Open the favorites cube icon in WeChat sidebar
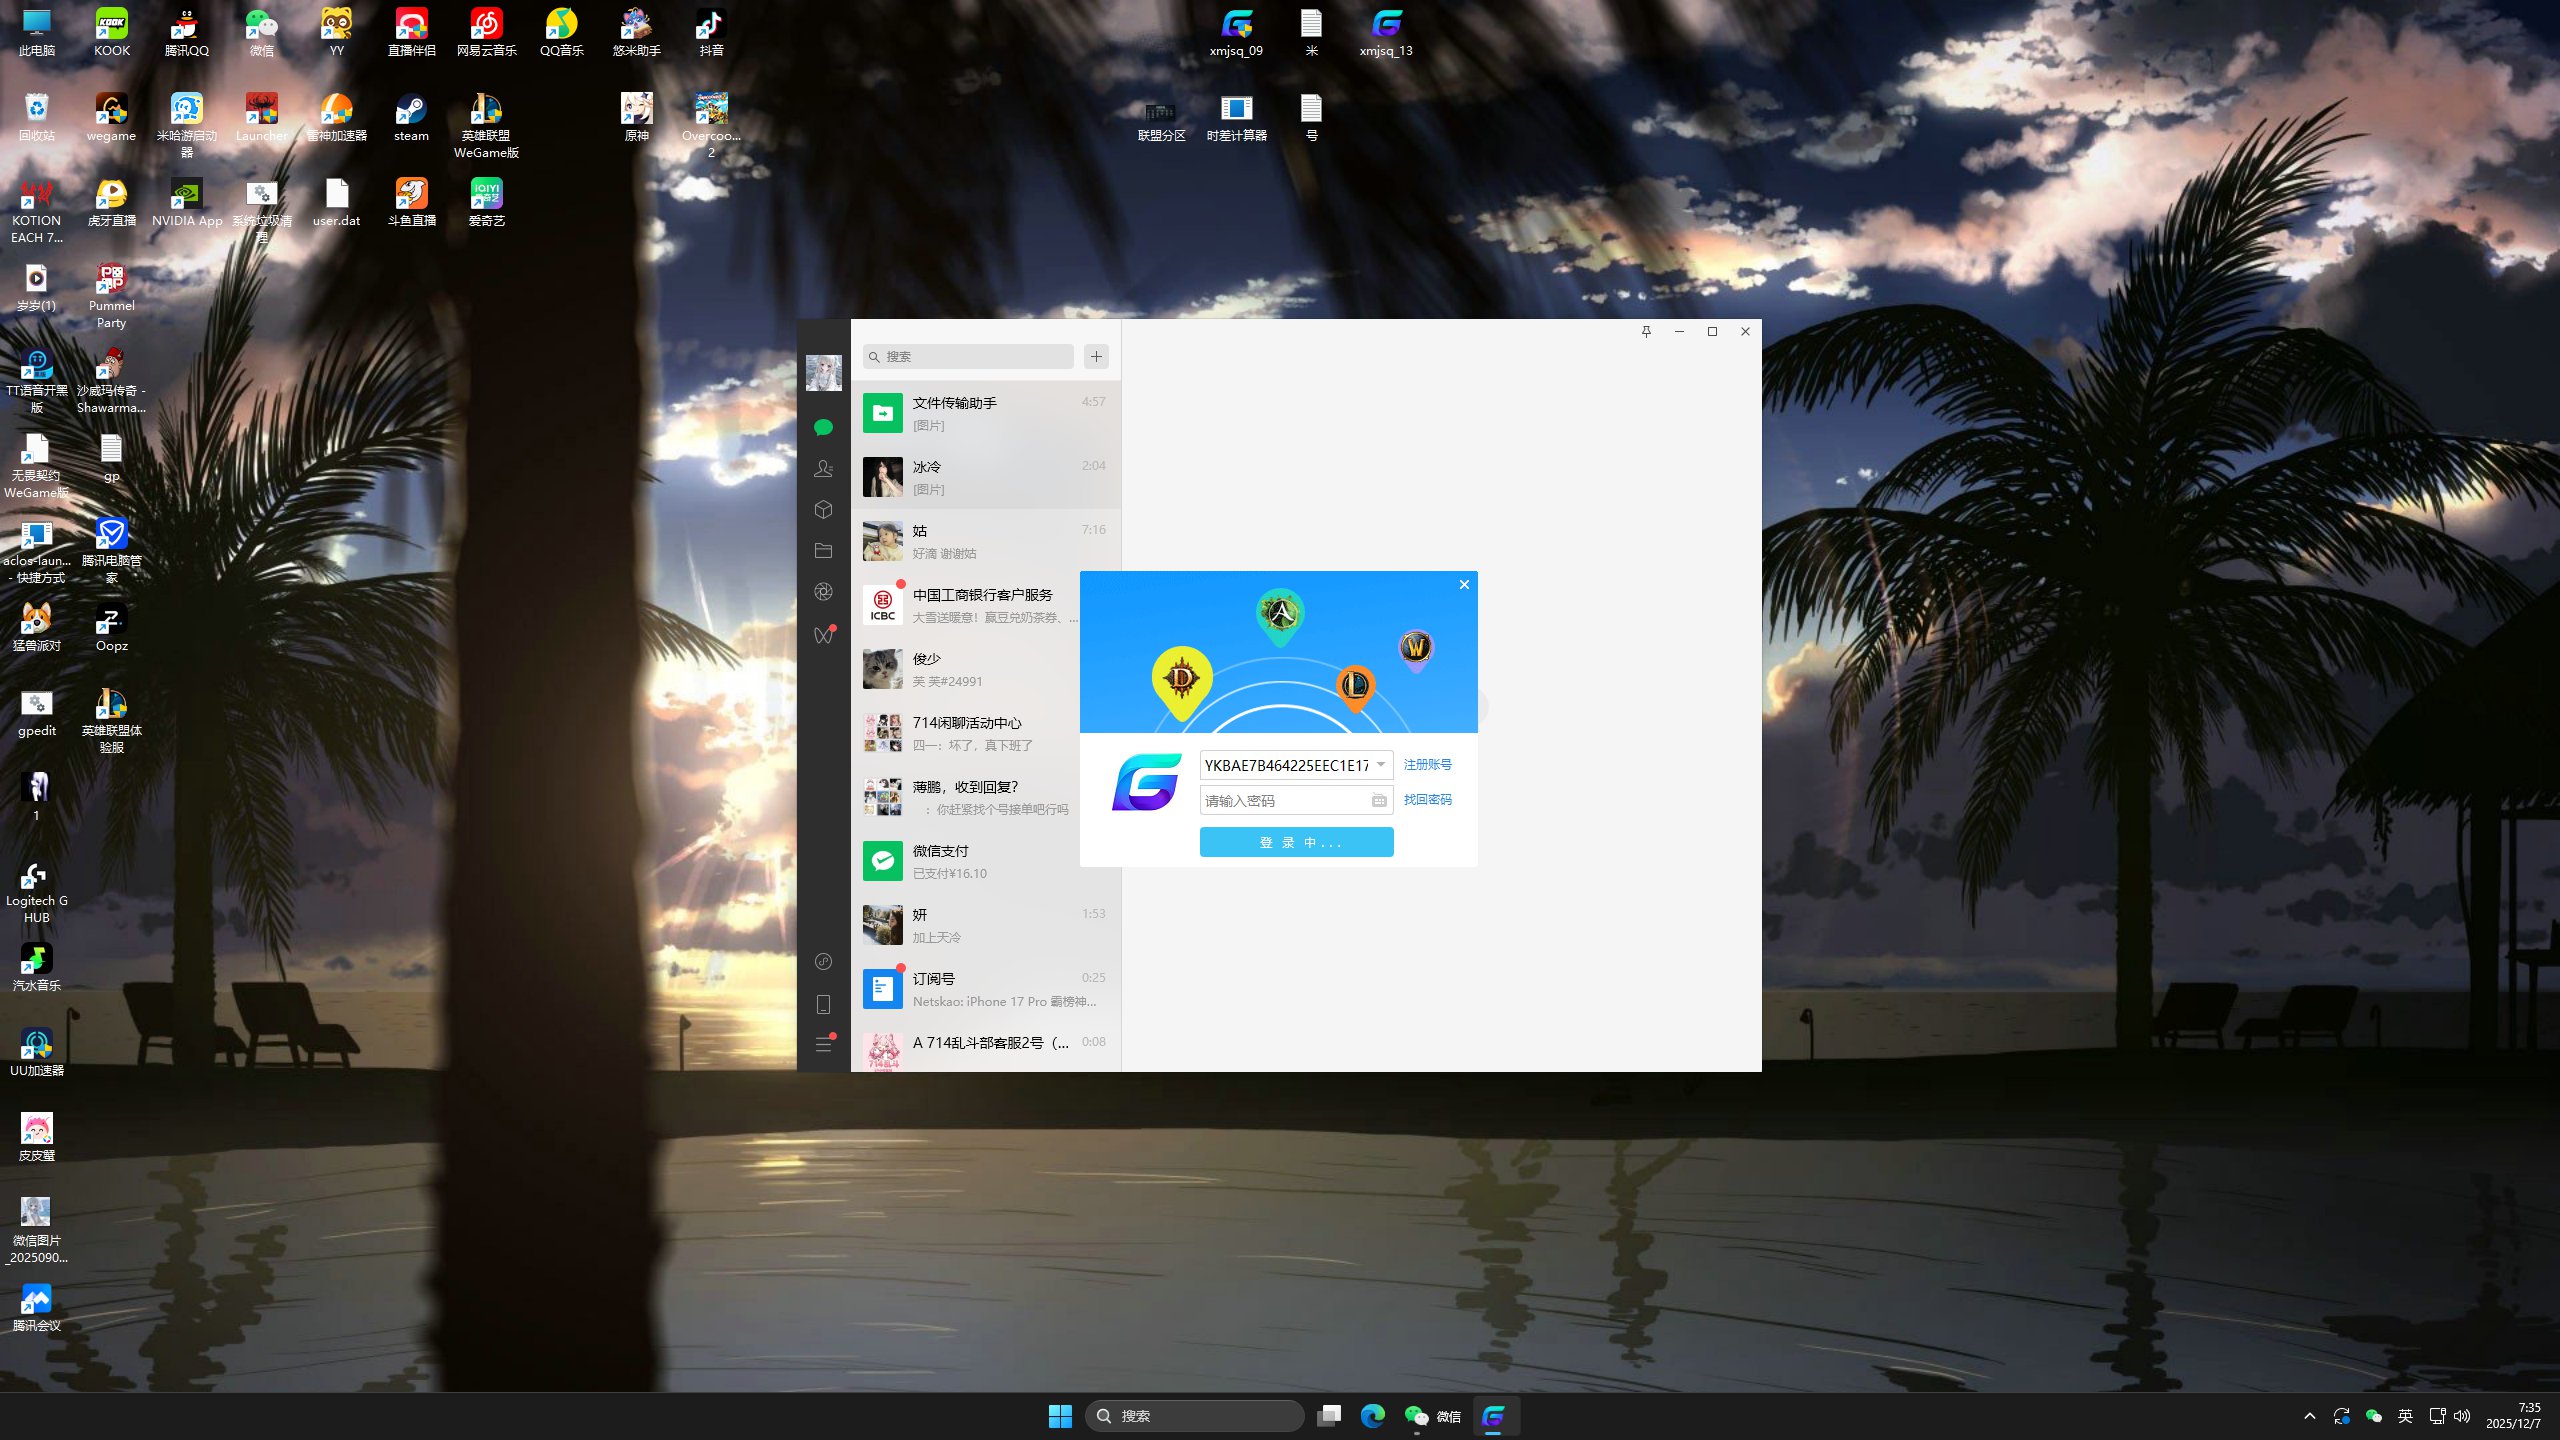The width and height of the screenshot is (2560, 1440). (x=823, y=510)
